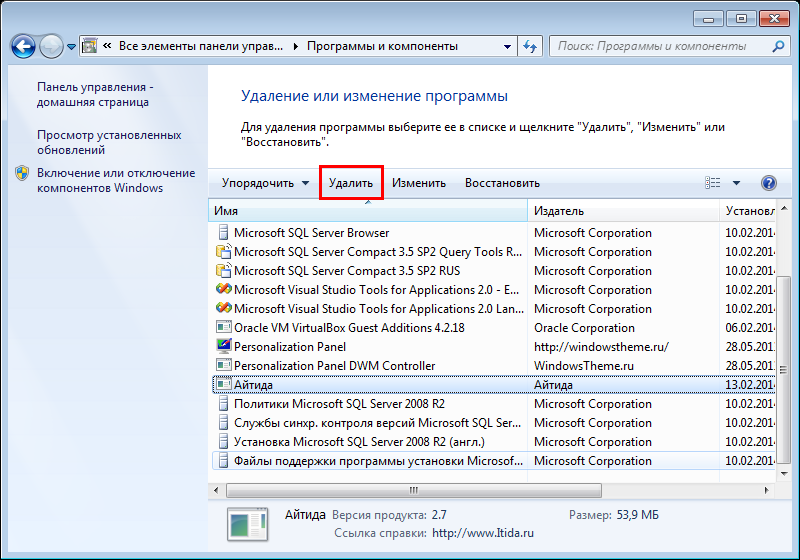This screenshot has width=800, height=560.
Task: Click icon of Visual Studio Tools for Applications 2.0 Lan...
Action: tap(223, 308)
